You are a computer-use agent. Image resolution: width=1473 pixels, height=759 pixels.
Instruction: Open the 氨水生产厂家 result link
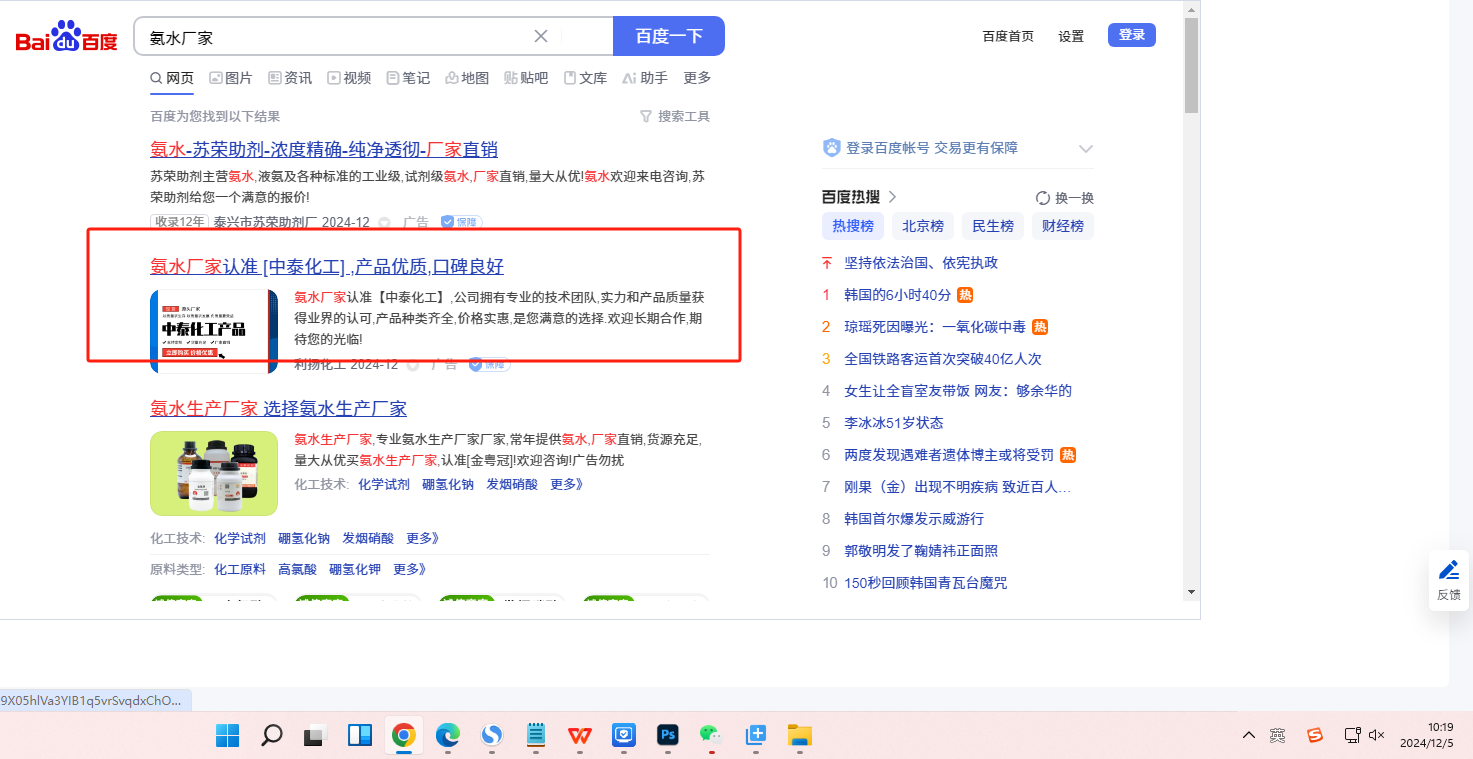[x=278, y=408]
